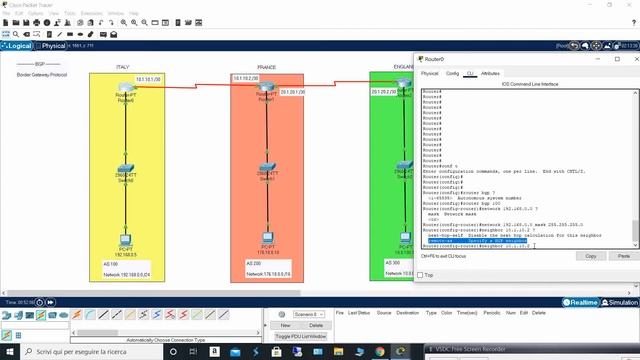The image size is (640, 360).
Task: Click the CLI scrollbar down arrow
Action: click(636, 245)
